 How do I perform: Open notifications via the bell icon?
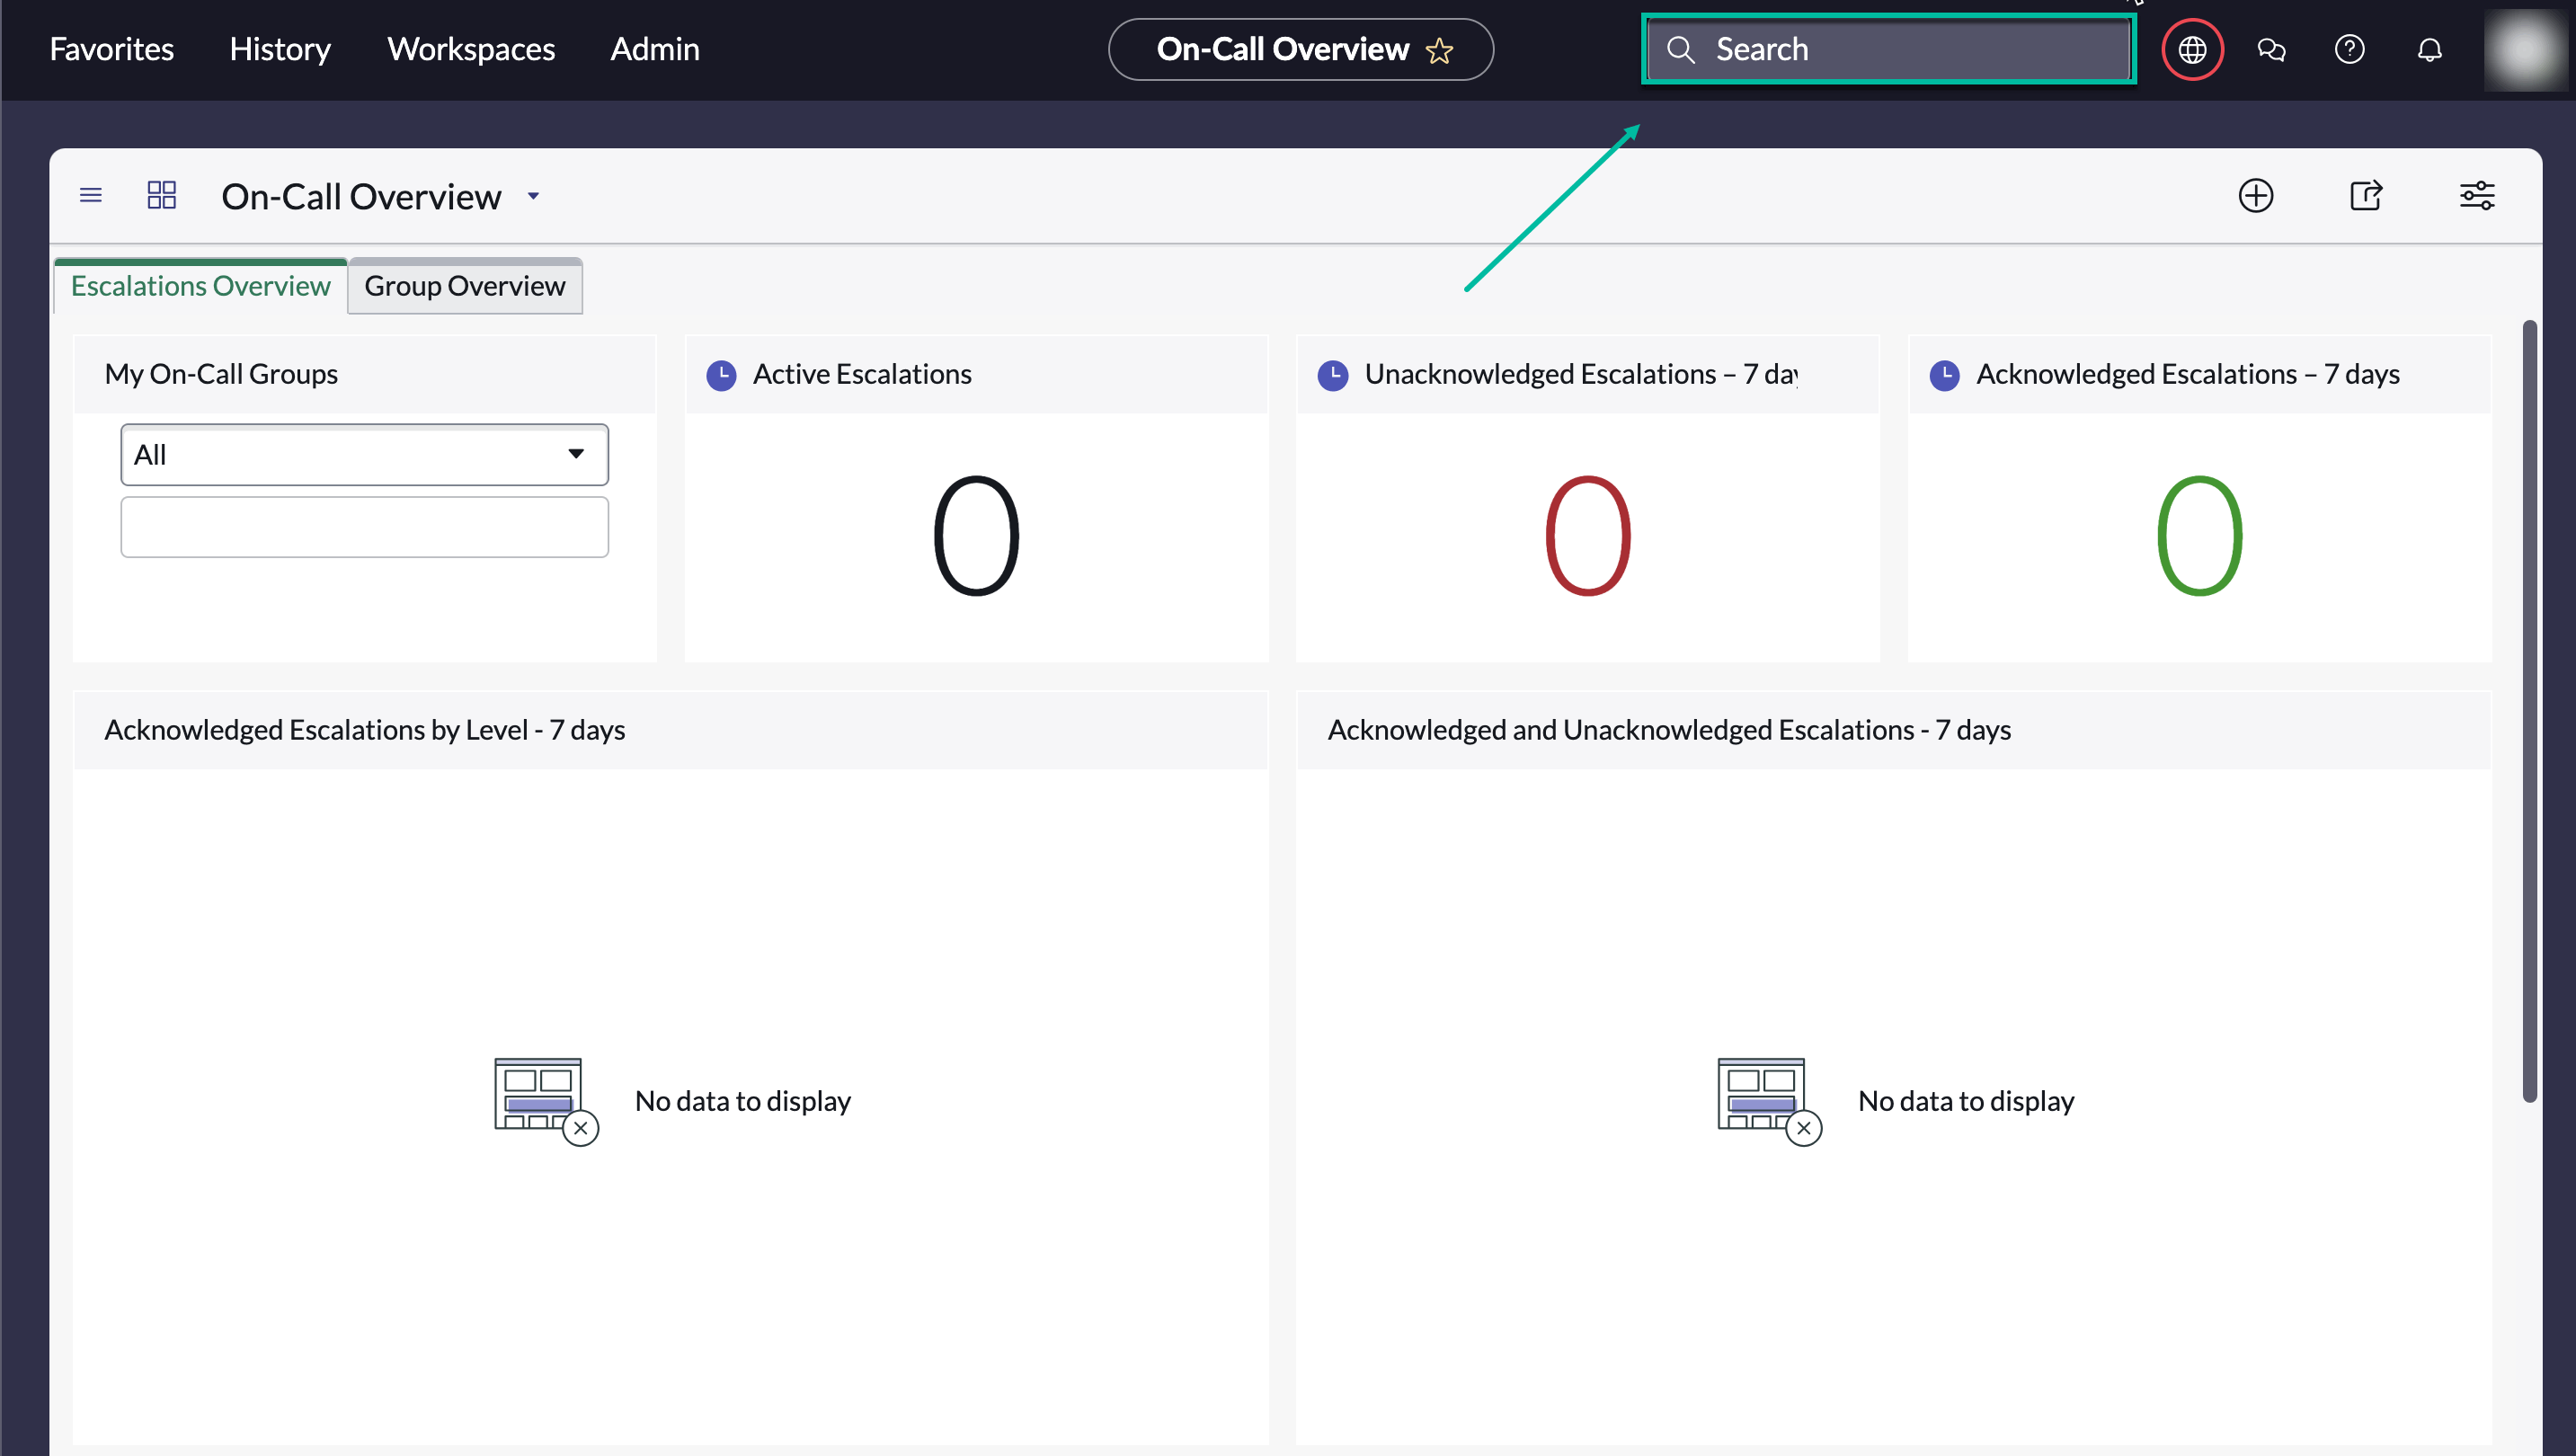click(2430, 49)
